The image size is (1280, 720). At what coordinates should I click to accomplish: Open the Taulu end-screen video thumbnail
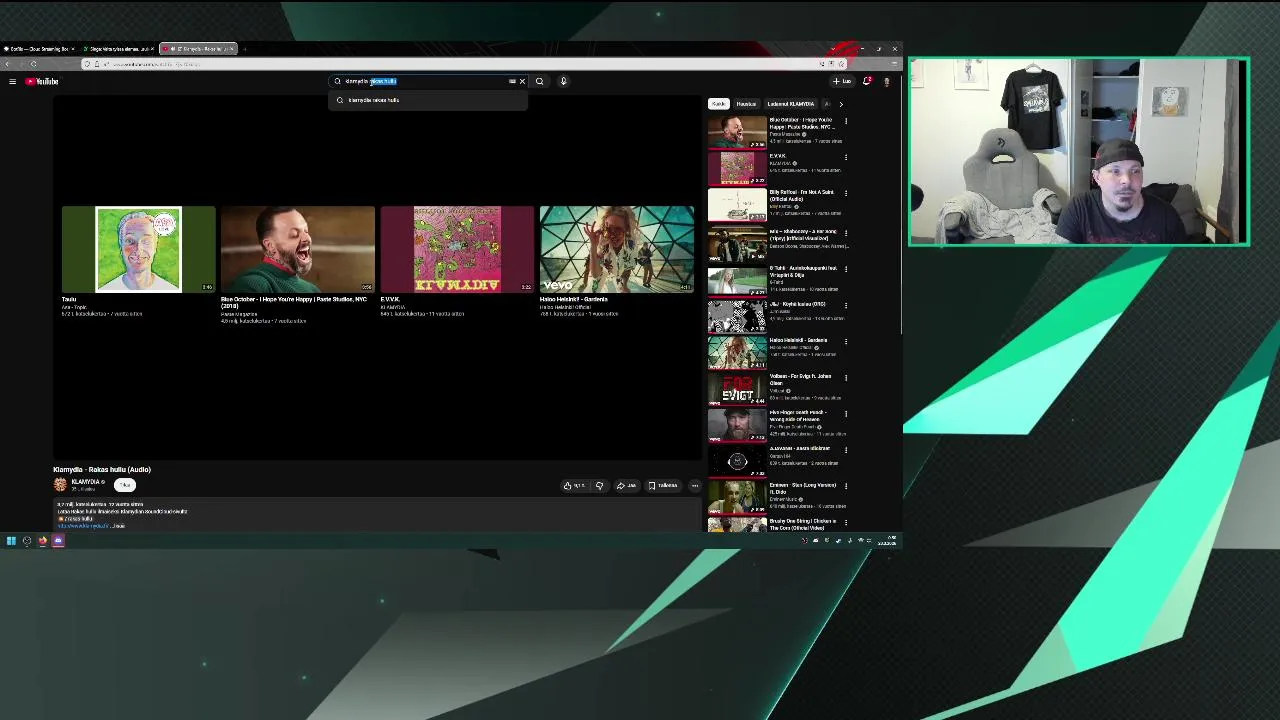tap(138, 249)
